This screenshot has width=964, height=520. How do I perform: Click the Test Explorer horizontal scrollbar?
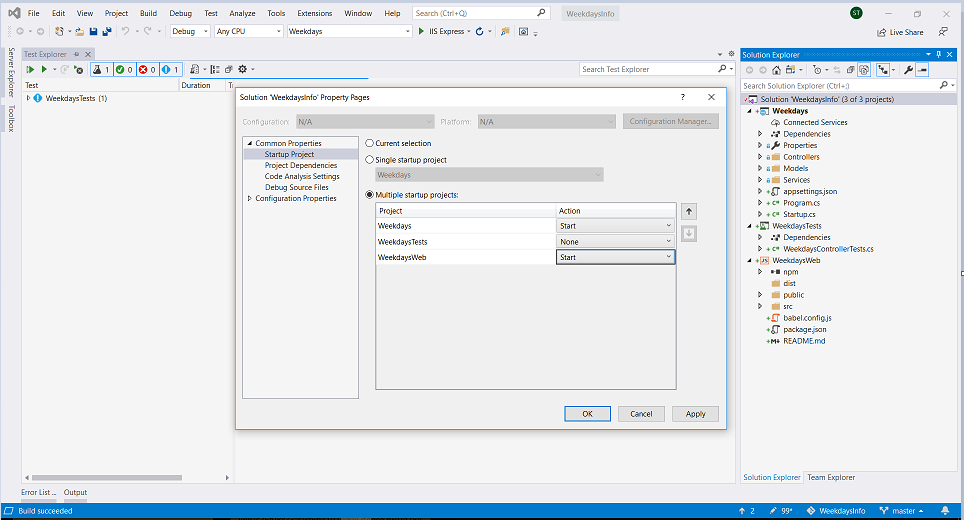pyautogui.click(x=107, y=478)
